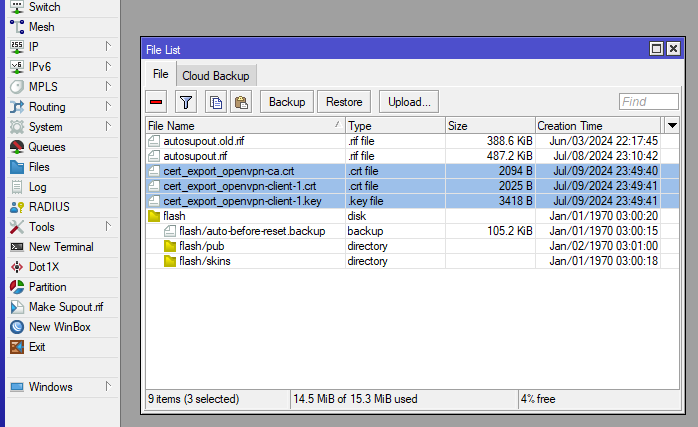This screenshot has height=427, width=698.
Task: Select the File tab
Action: 160,75
